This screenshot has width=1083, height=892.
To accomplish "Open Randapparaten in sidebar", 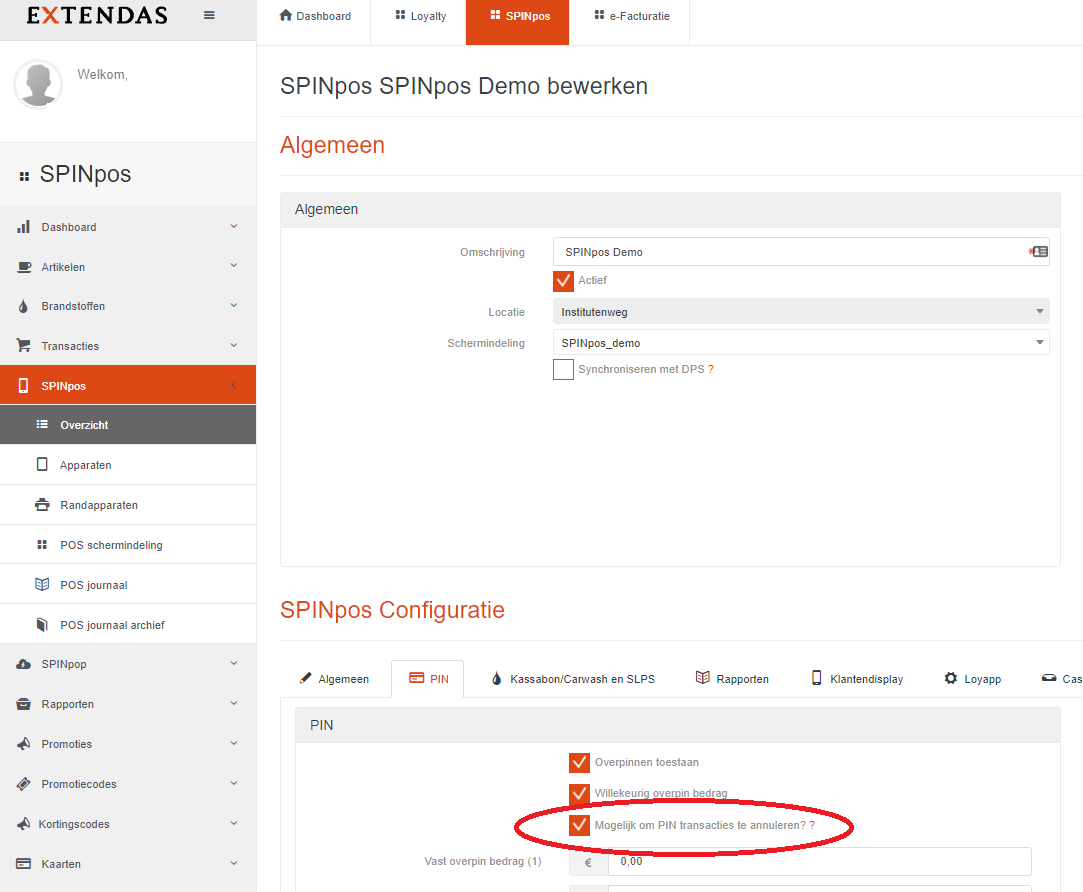I will 128,505.
